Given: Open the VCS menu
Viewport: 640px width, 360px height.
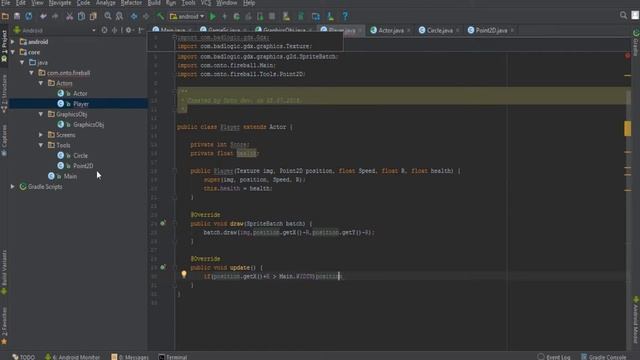Looking at the screenshot, I should pos(206,3).
